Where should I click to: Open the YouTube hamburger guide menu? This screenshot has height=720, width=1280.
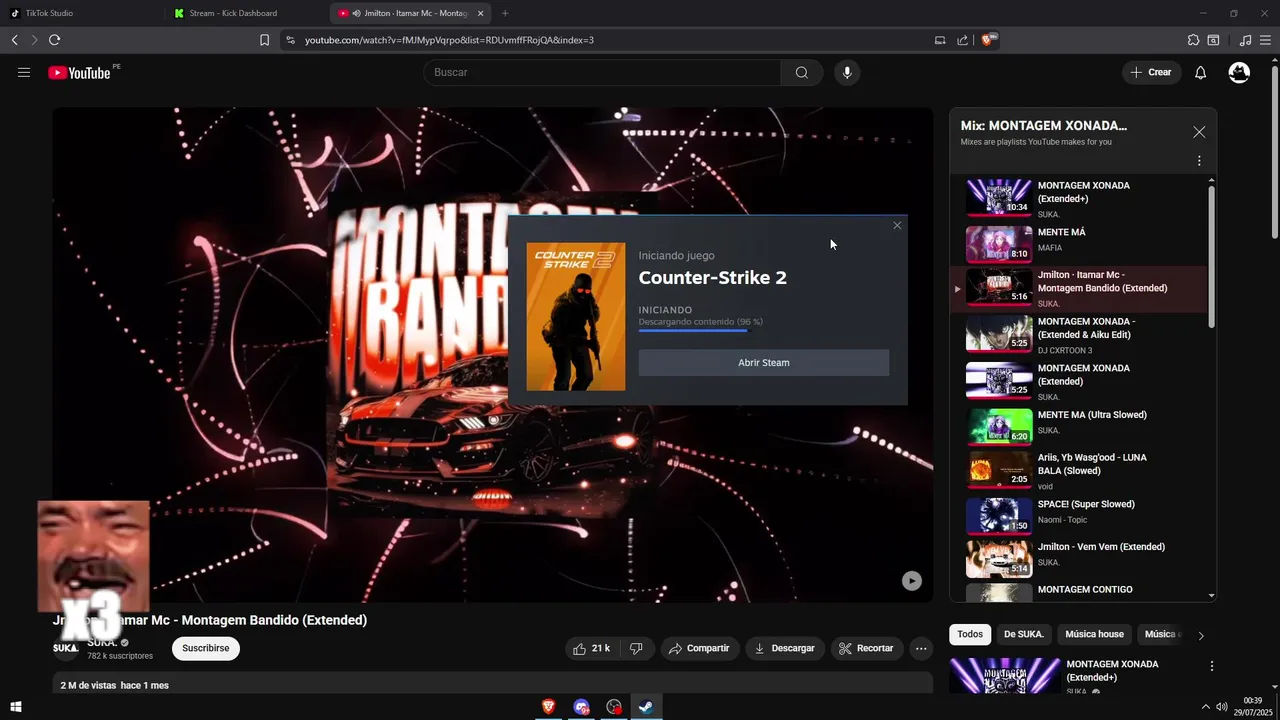pos(24,72)
